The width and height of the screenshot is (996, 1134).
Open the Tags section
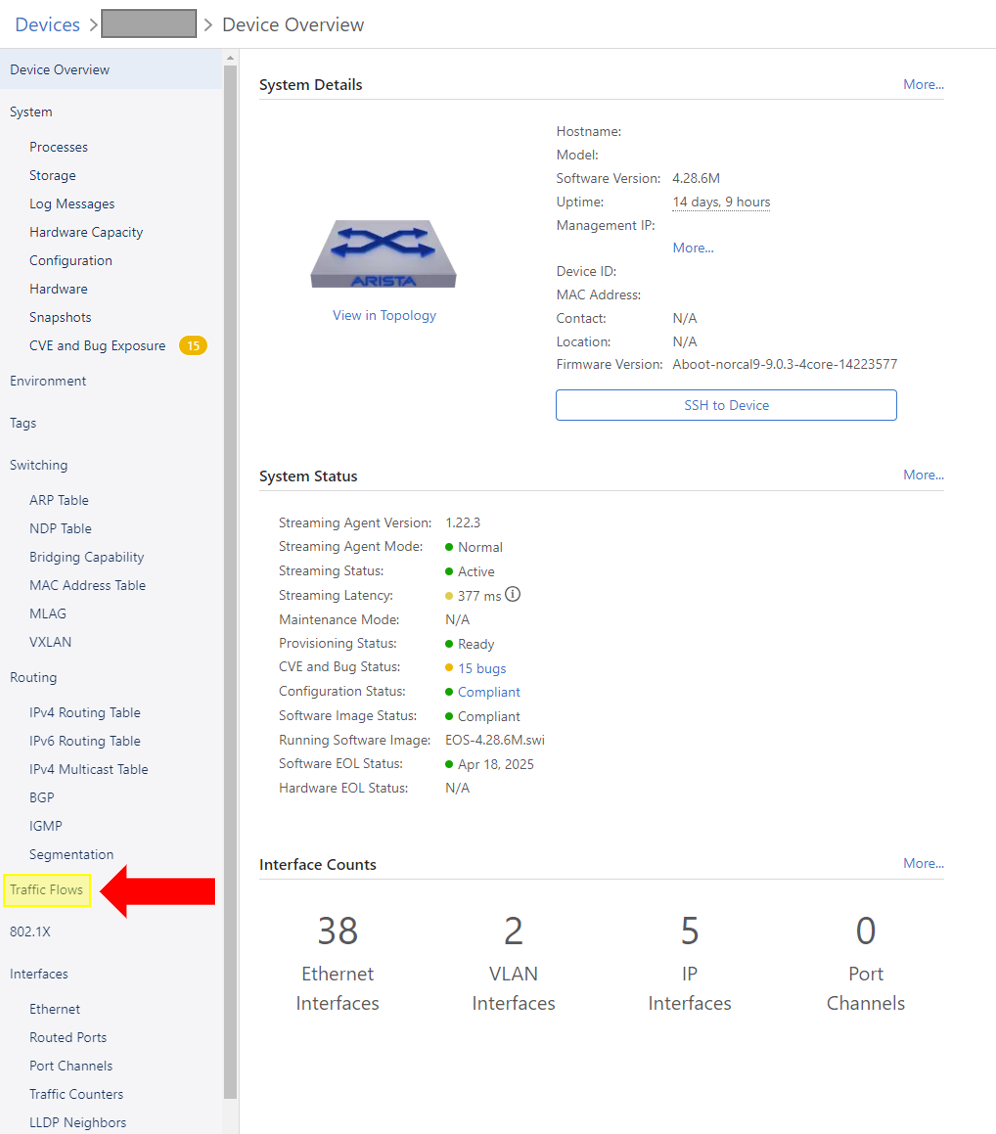pyautogui.click(x=22, y=423)
